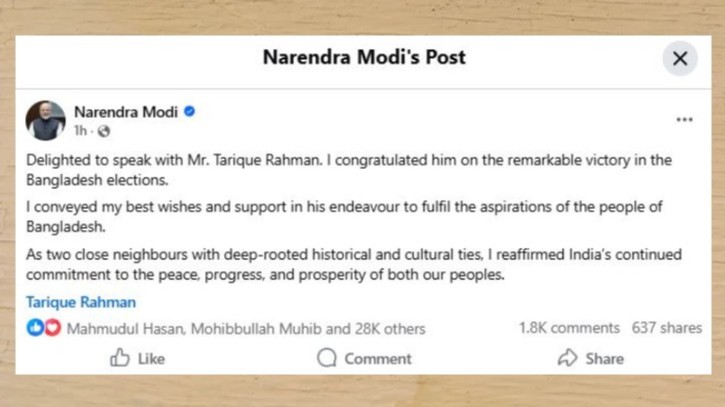
Task: Open the three-dot post options menu
Action: tap(684, 119)
